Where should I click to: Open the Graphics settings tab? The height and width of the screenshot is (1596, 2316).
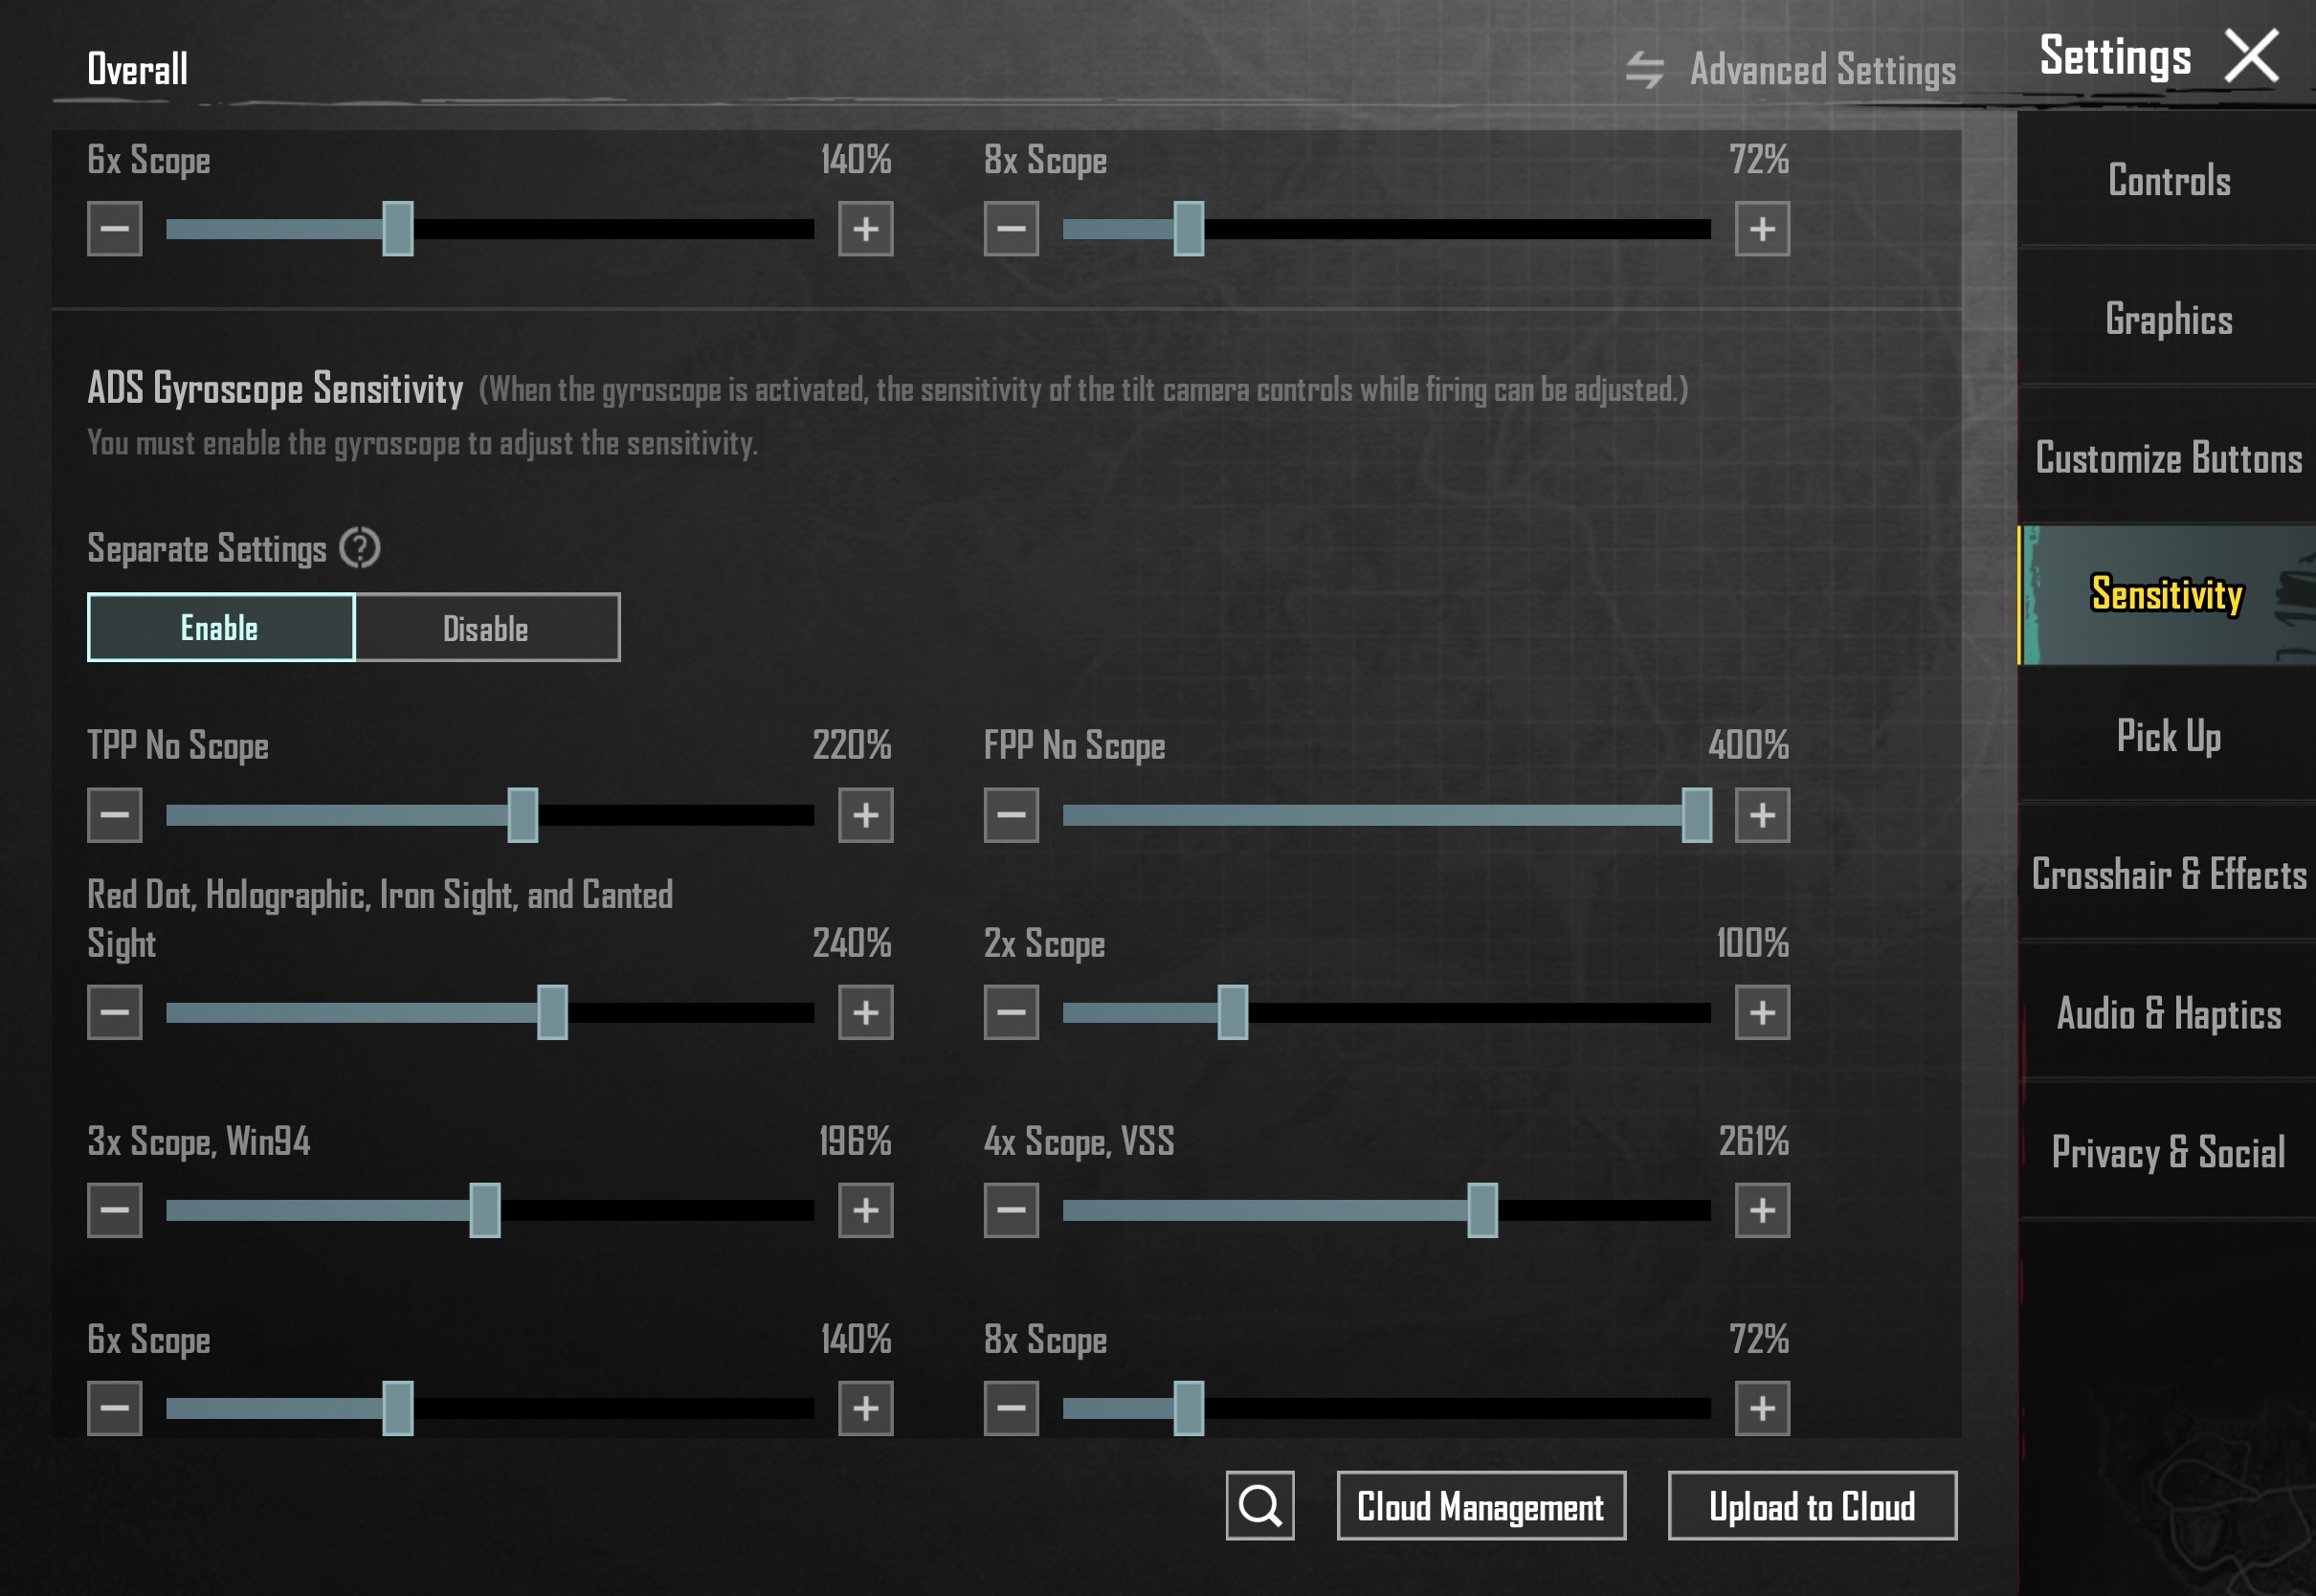click(2168, 319)
